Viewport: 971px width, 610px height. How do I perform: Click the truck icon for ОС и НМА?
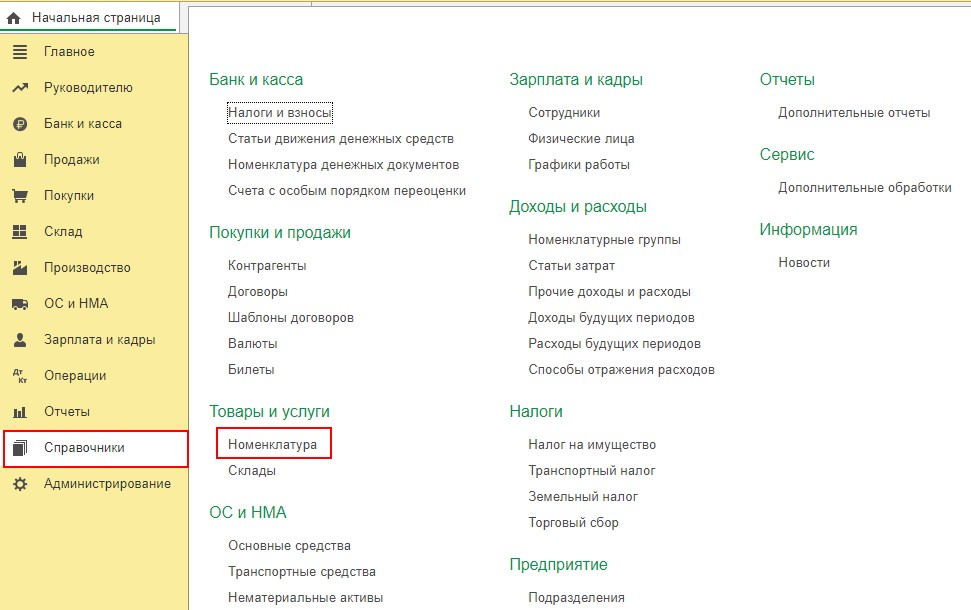pyautogui.click(x=20, y=304)
